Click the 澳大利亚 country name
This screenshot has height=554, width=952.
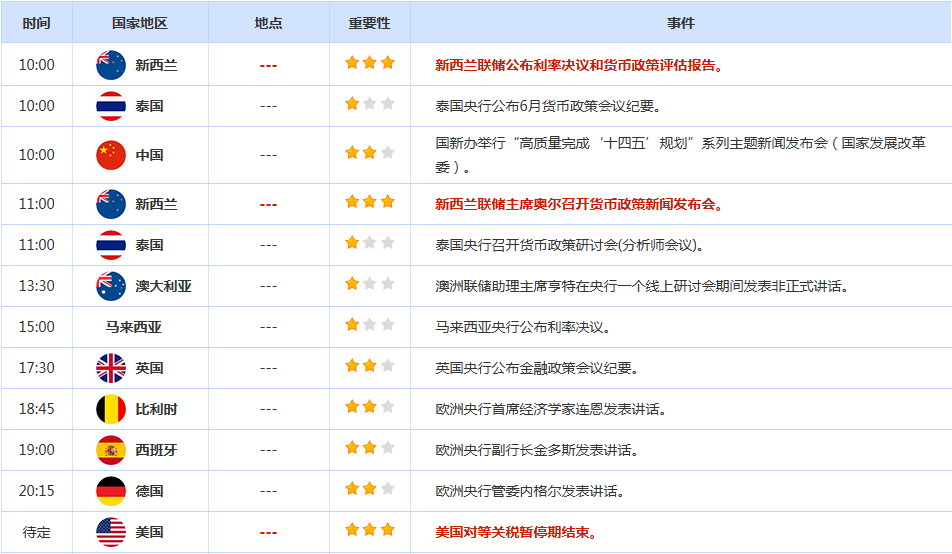[163, 286]
